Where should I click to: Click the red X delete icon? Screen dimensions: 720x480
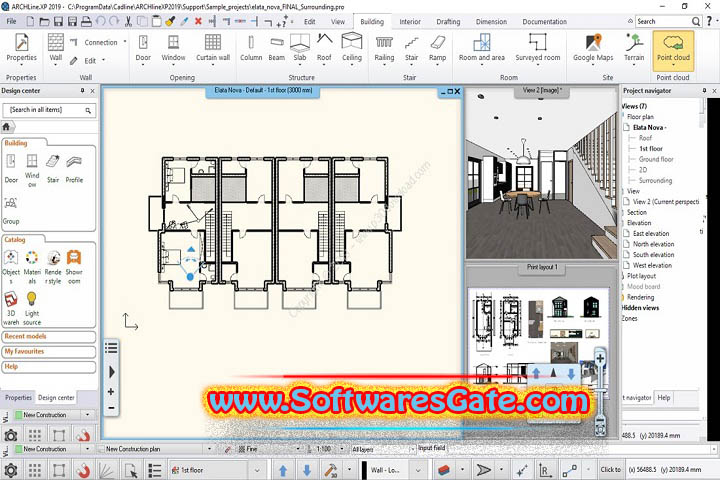click(x=198, y=21)
